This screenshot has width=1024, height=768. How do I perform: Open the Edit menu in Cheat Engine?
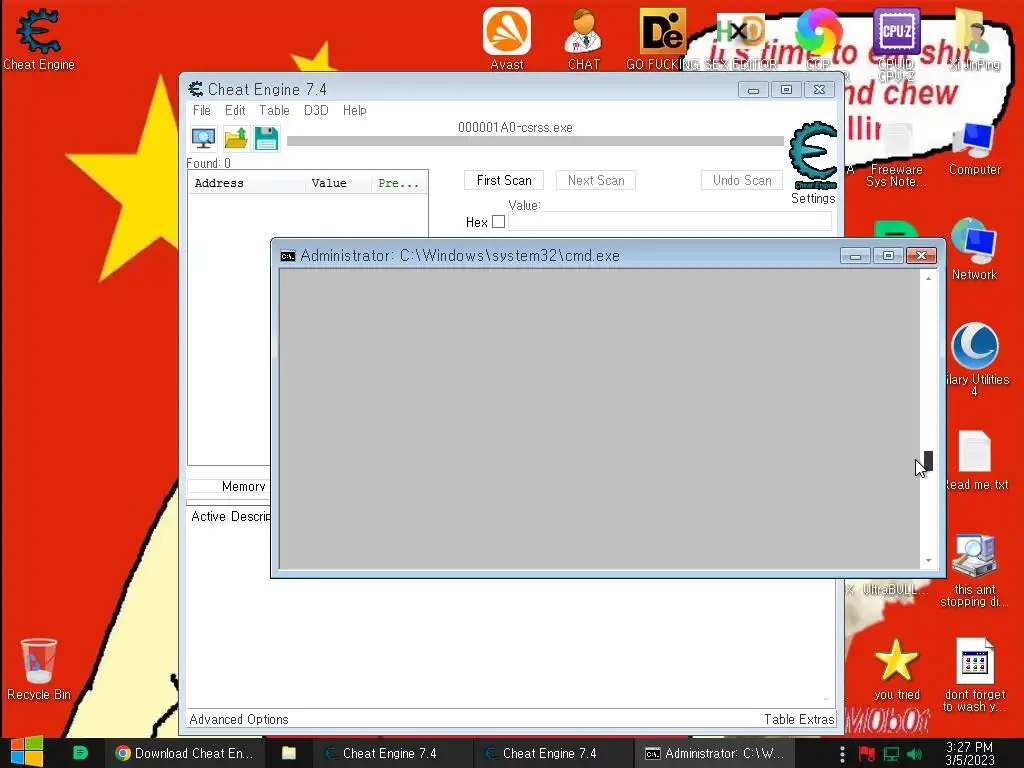(235, 110)
